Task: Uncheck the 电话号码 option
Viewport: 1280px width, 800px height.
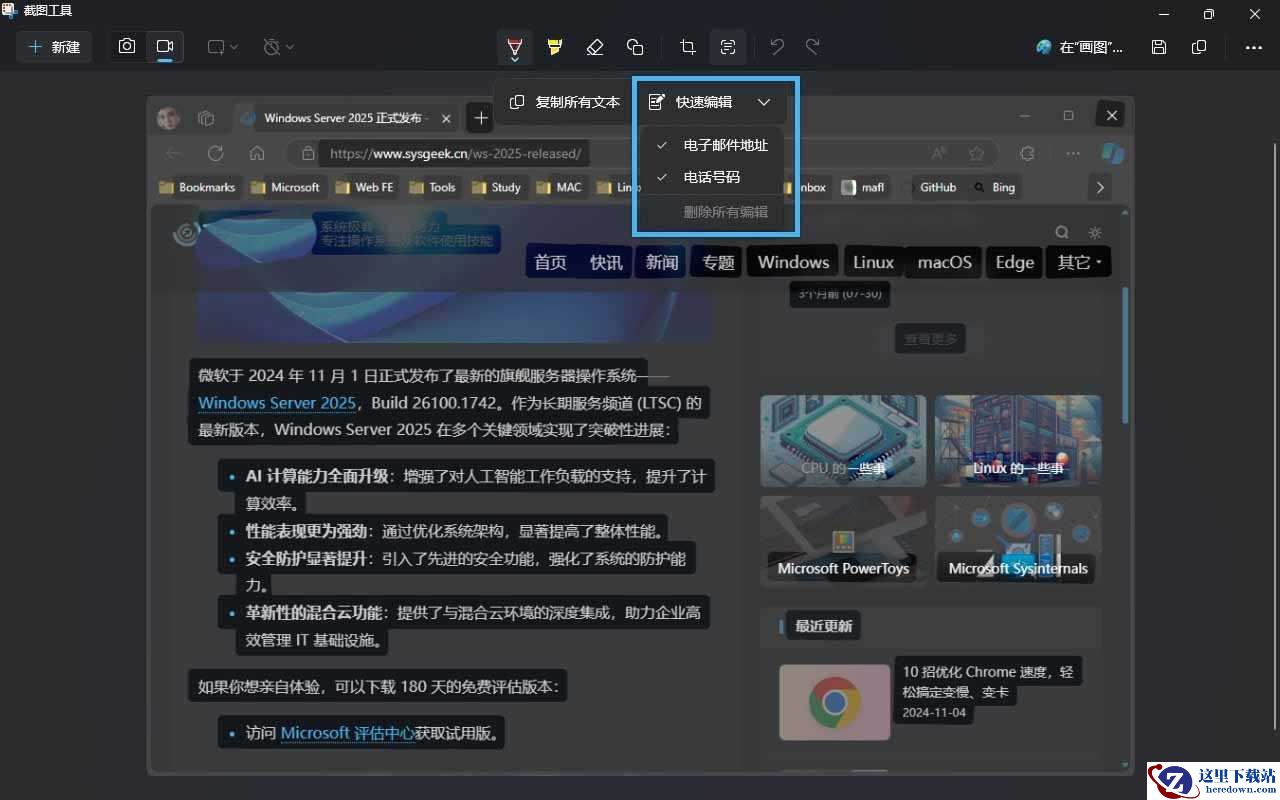Action: 713,177
